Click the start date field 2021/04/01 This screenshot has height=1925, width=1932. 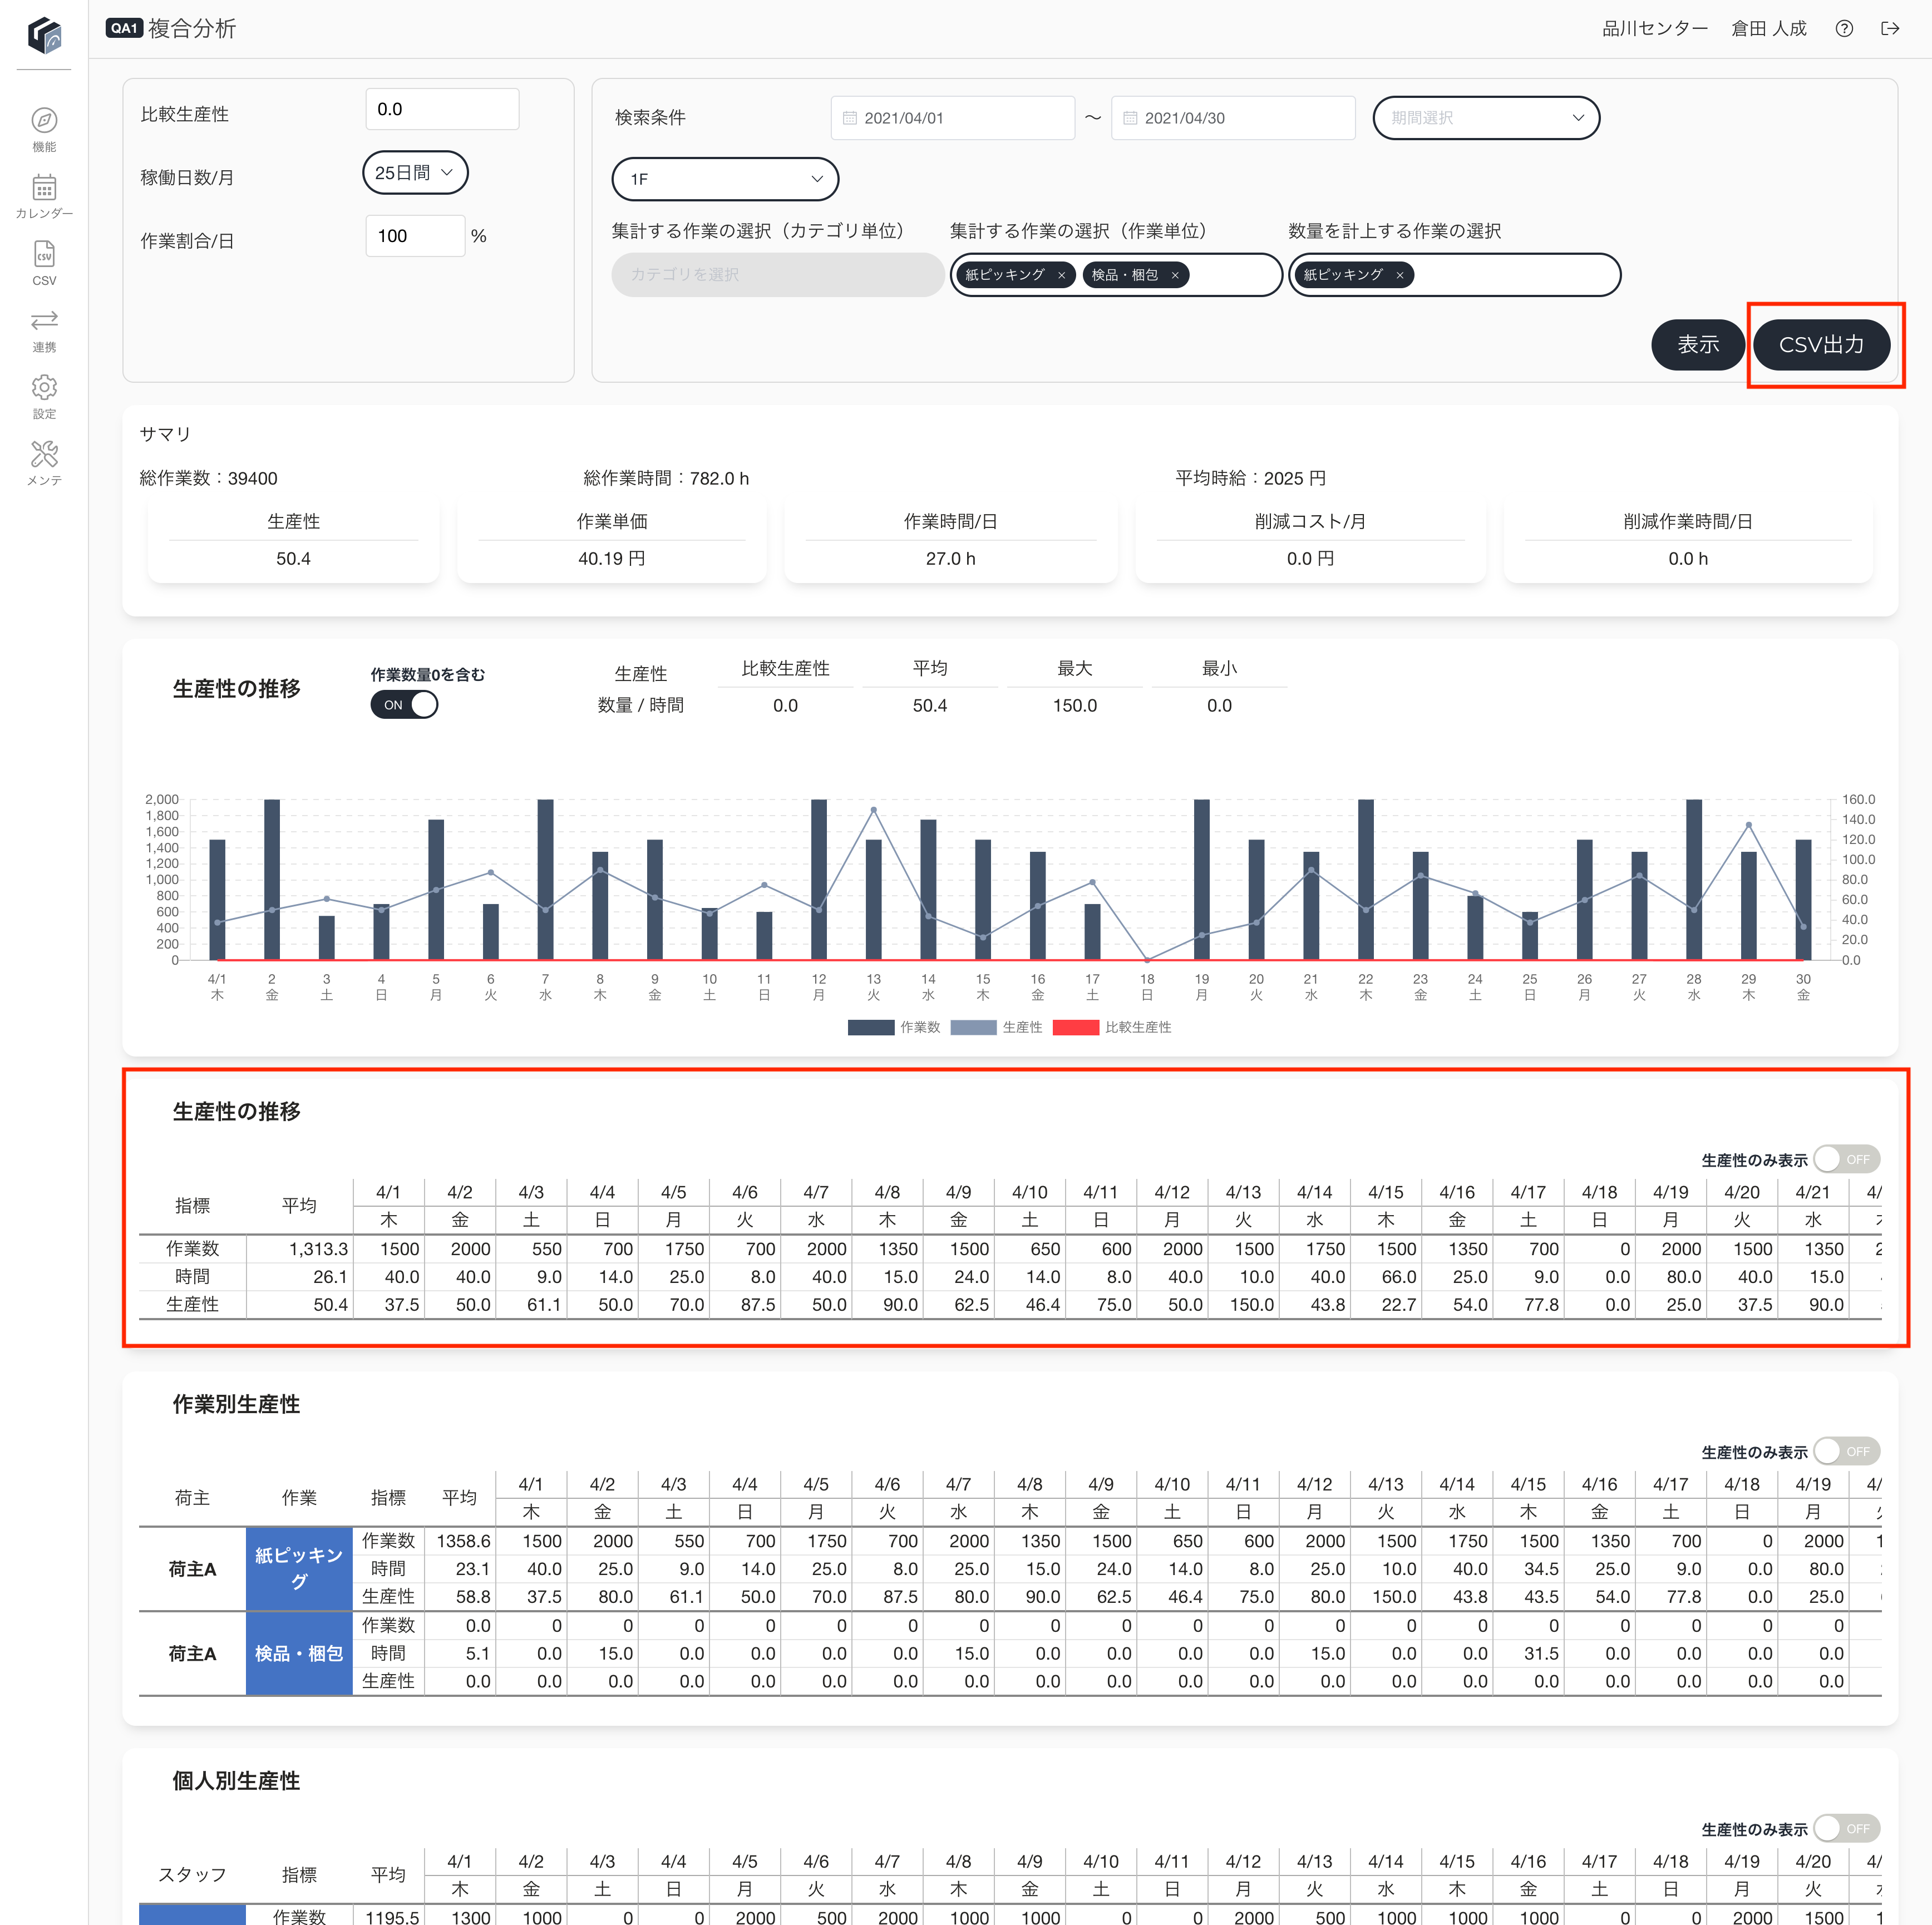pyautogui.click(x=952, y=118)
